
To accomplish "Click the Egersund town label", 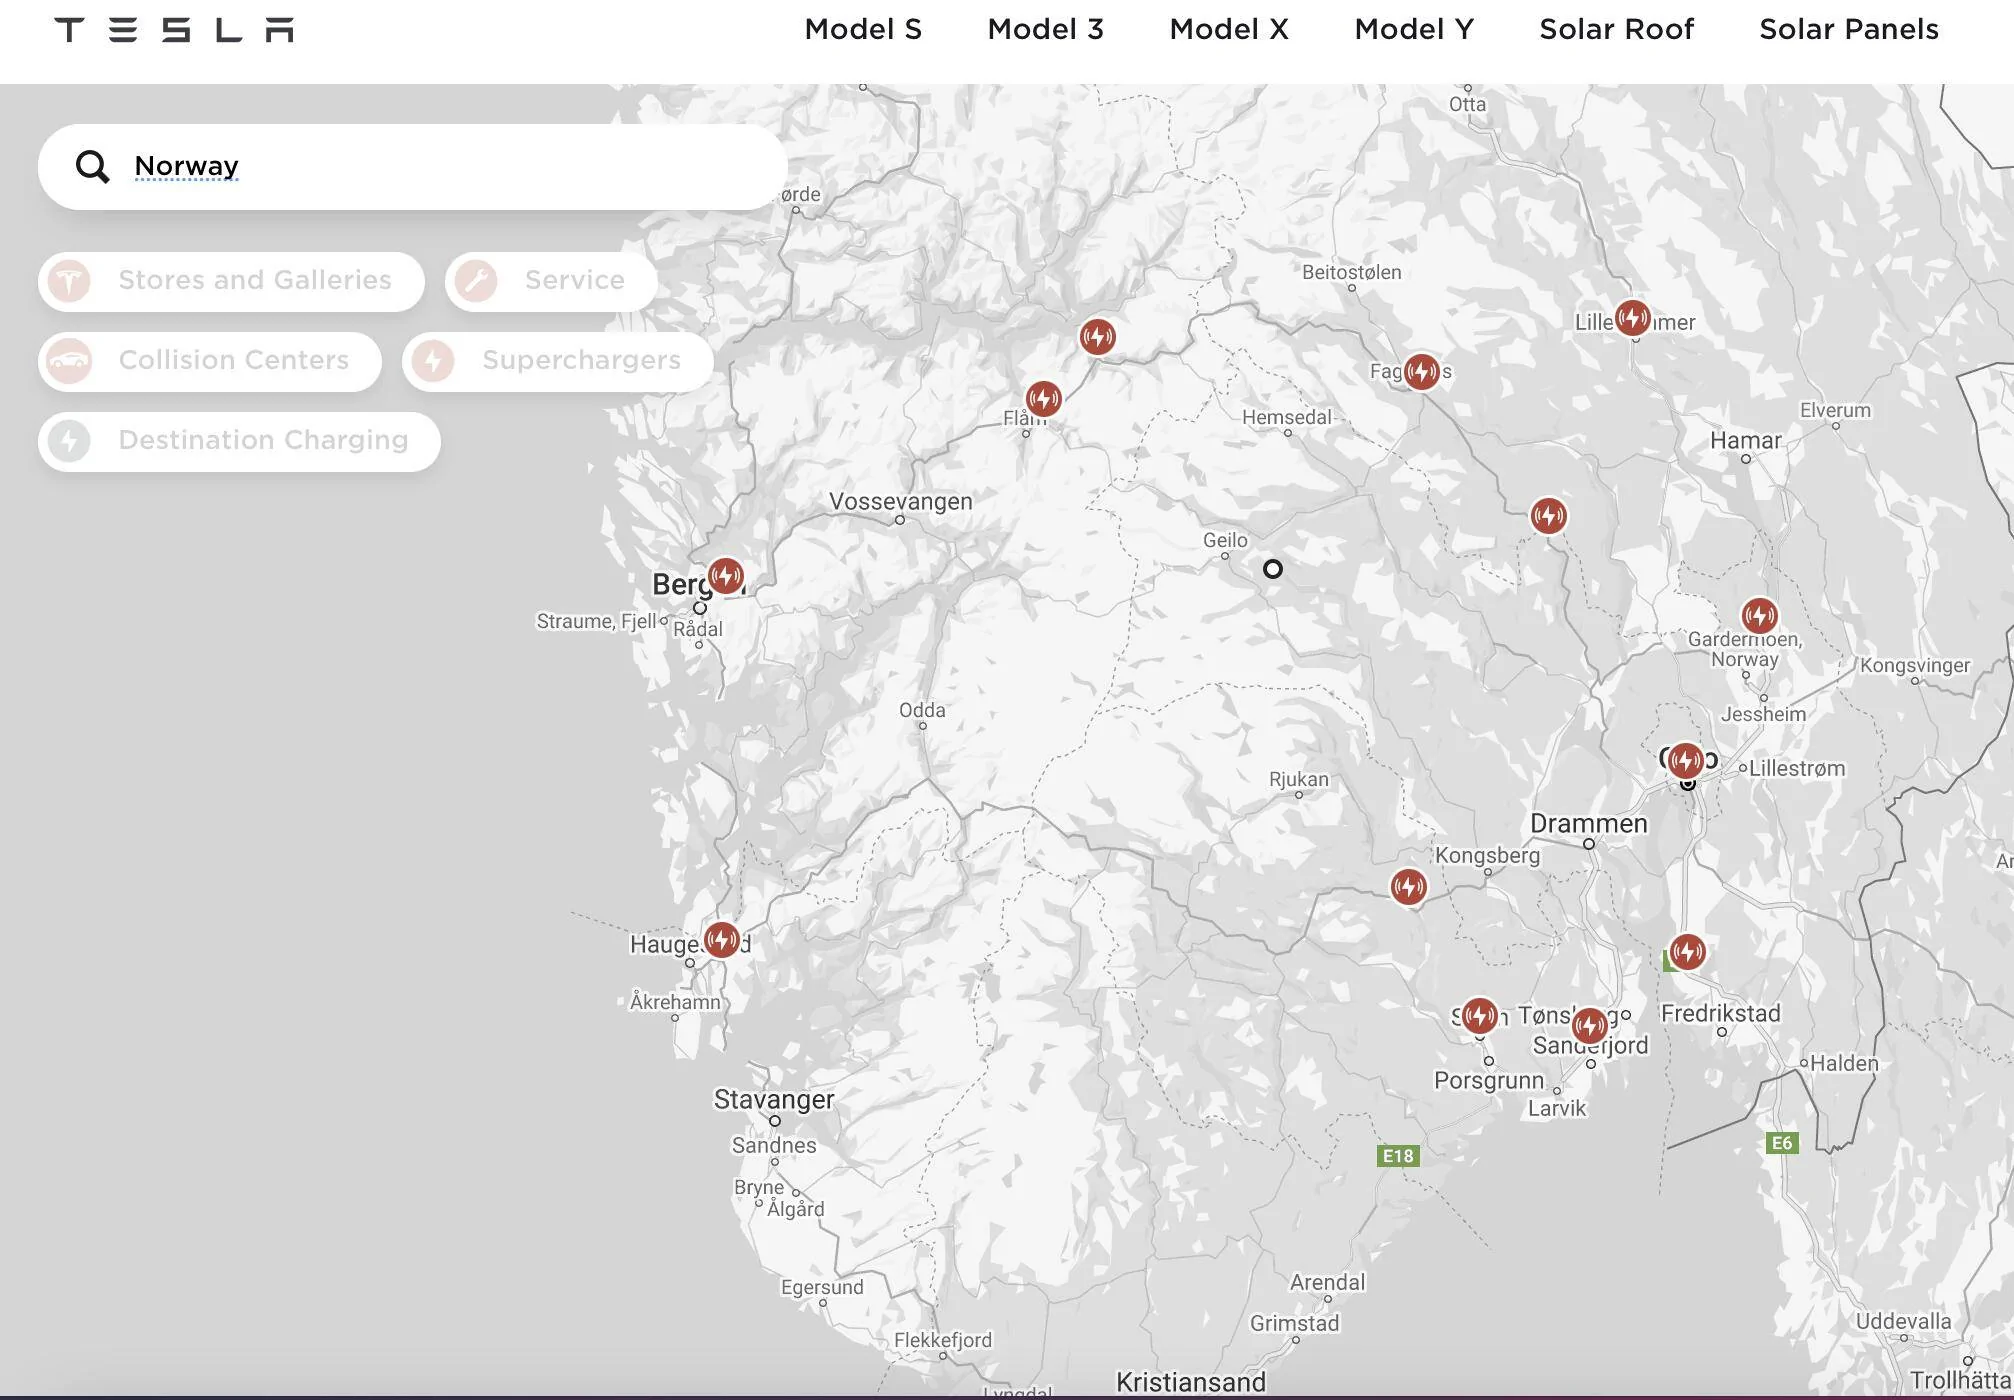I will click(822, 1287).
